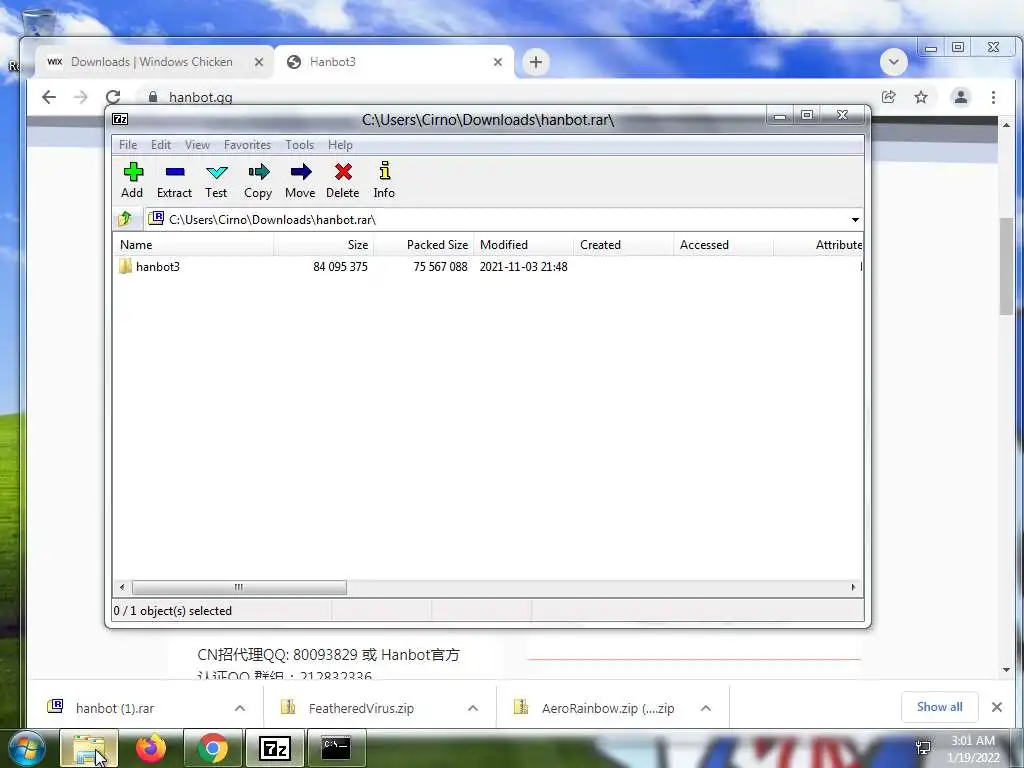This screenshot has width=1024, height=768.
Task: Close the Chrome downloads bar
Action: tap(997, 707)
